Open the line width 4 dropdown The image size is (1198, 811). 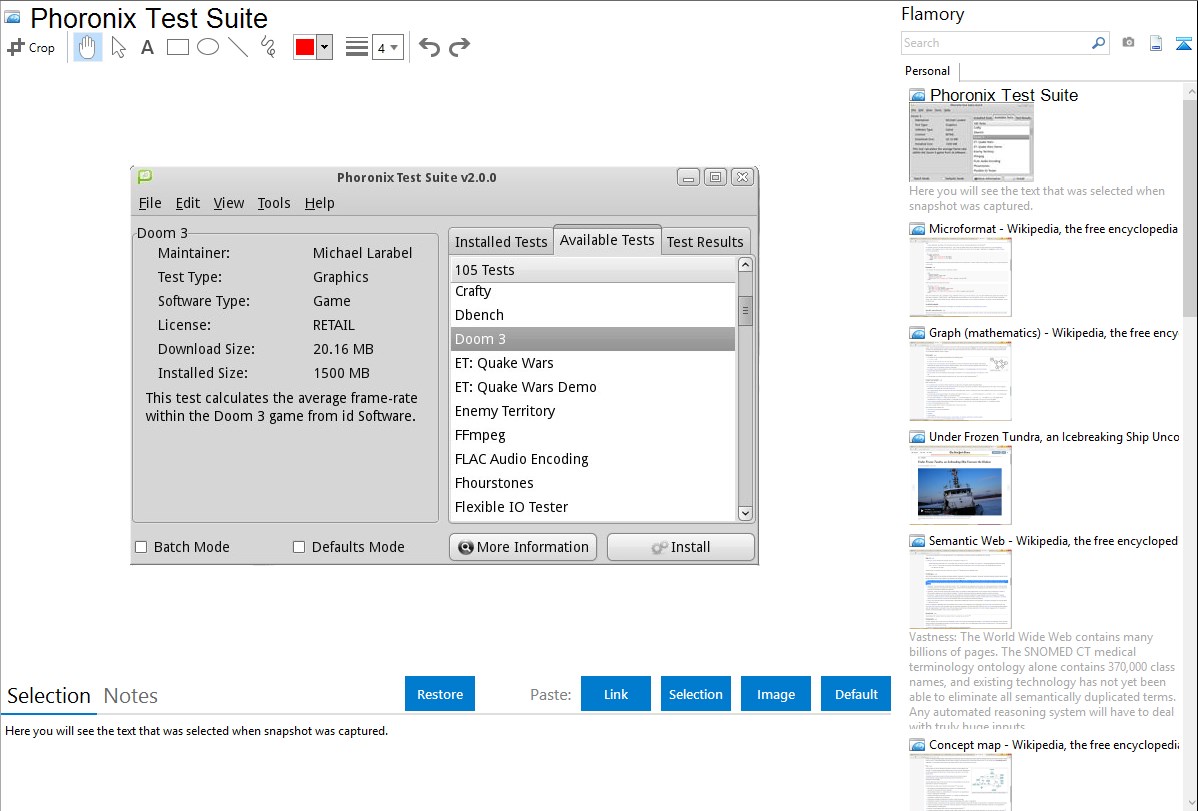388,47
